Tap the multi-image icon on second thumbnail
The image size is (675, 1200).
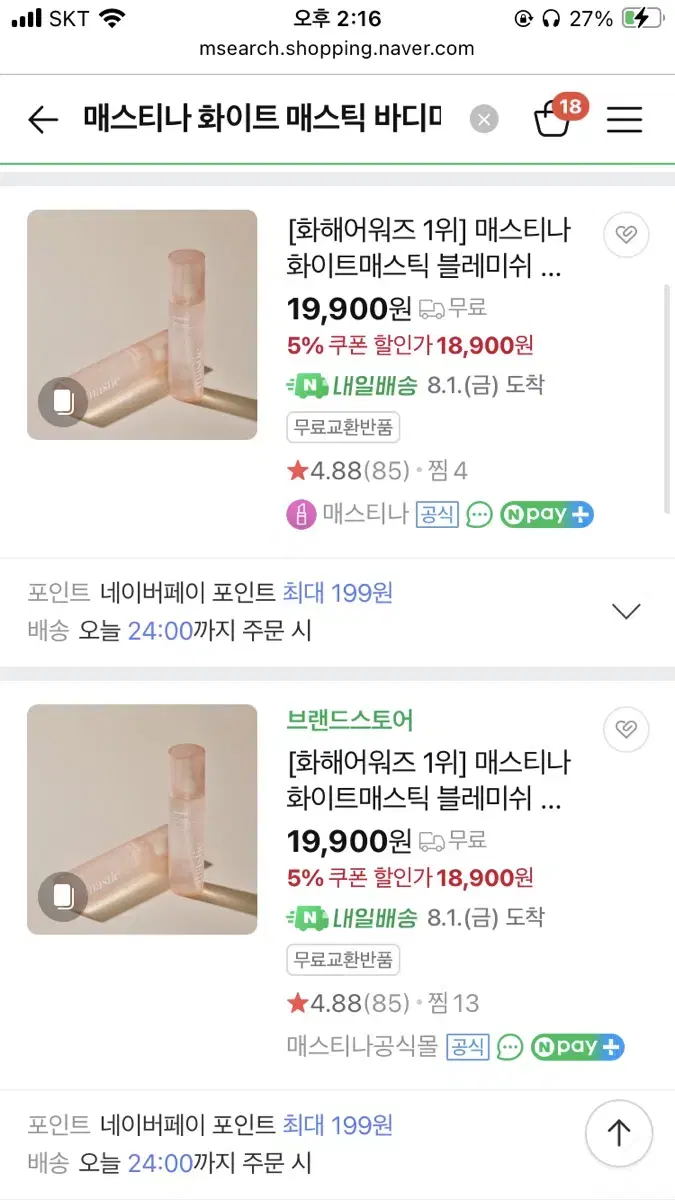tap(63, 897)
